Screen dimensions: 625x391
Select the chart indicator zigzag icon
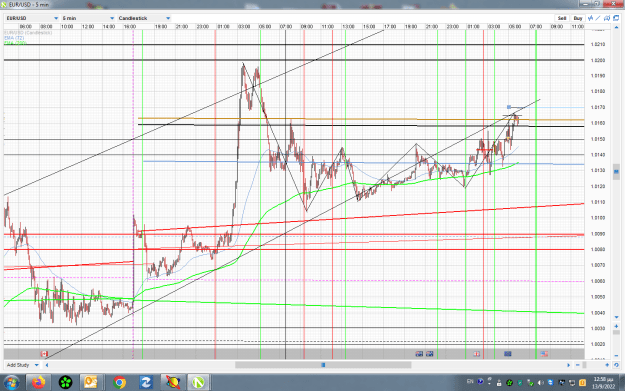pyautogui.click(x=590, y=18)
